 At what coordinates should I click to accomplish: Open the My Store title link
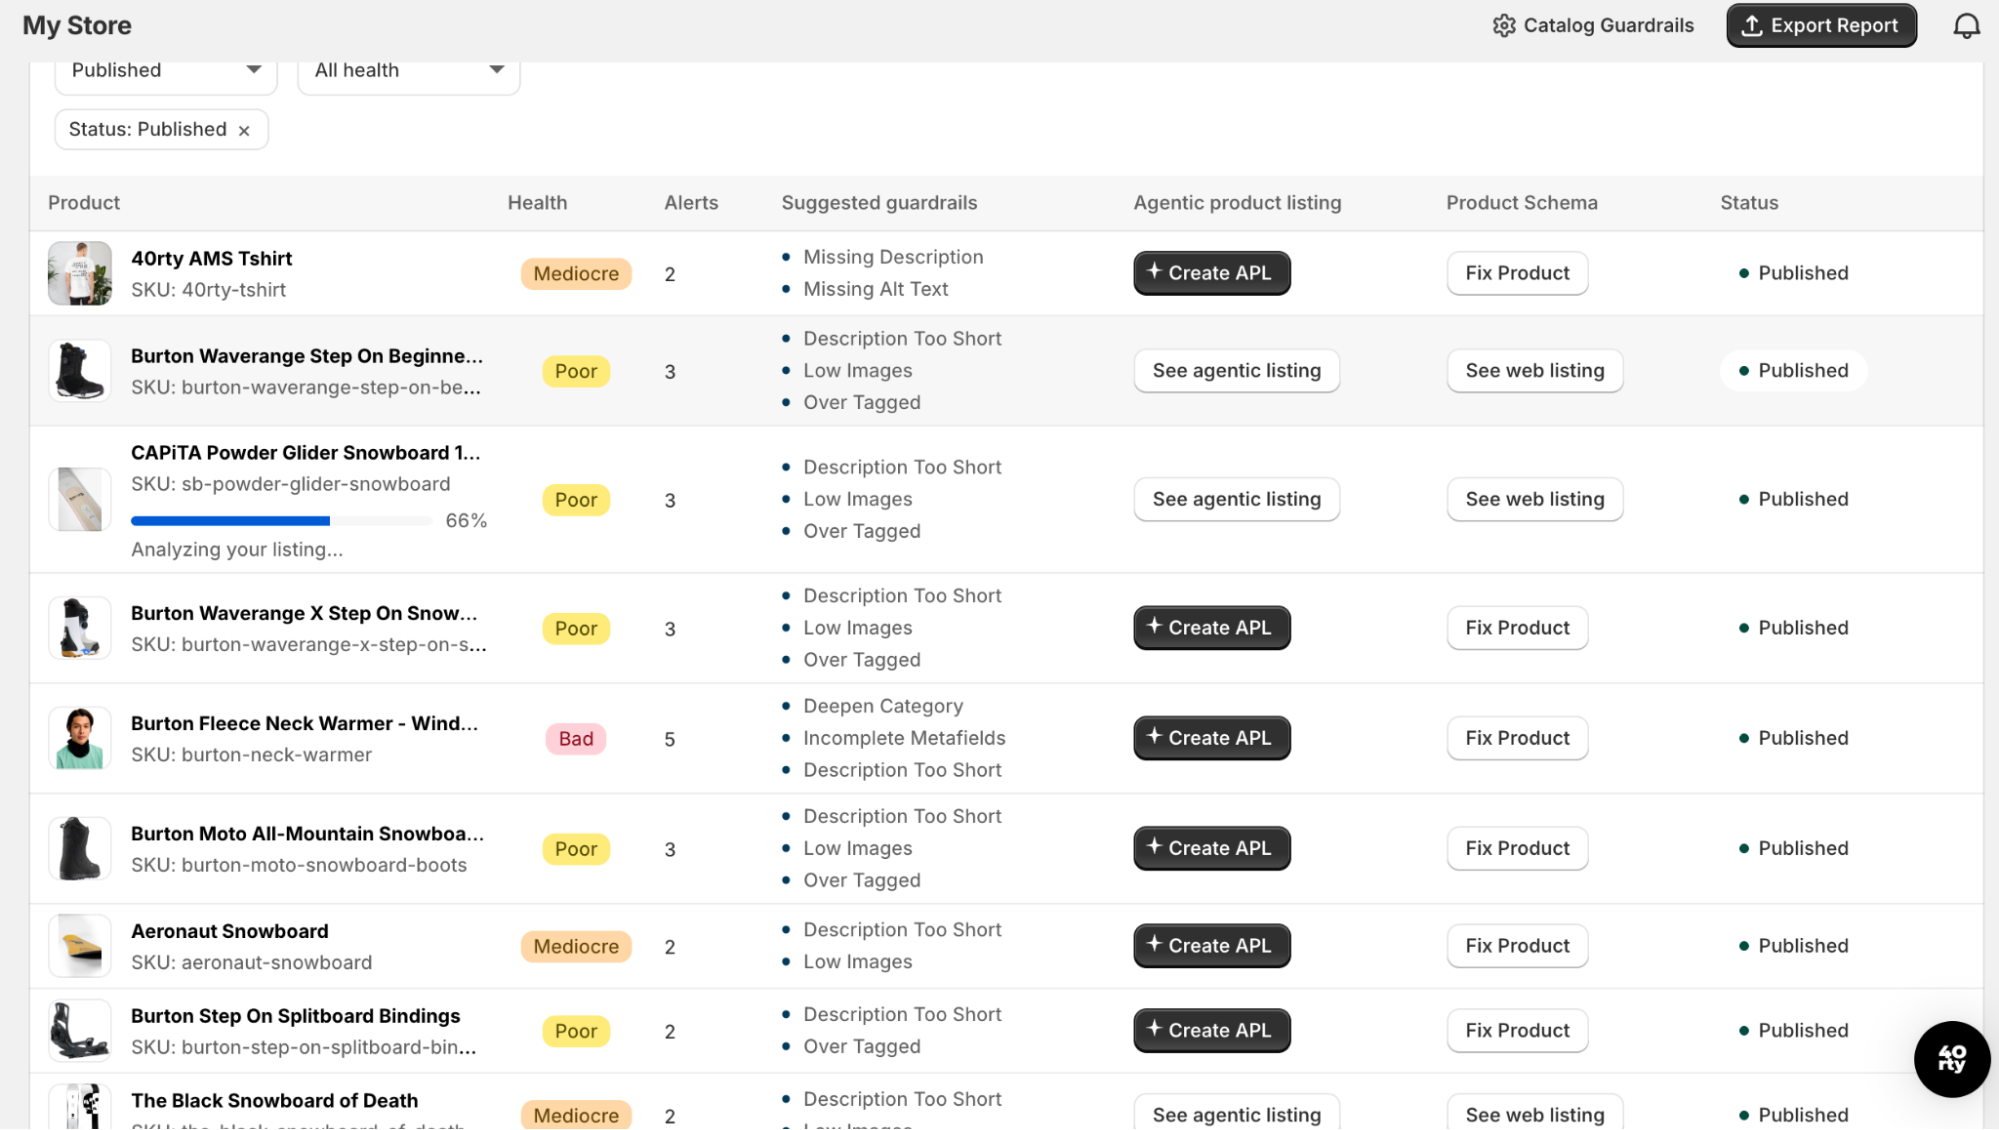click(x=77, y=25)
